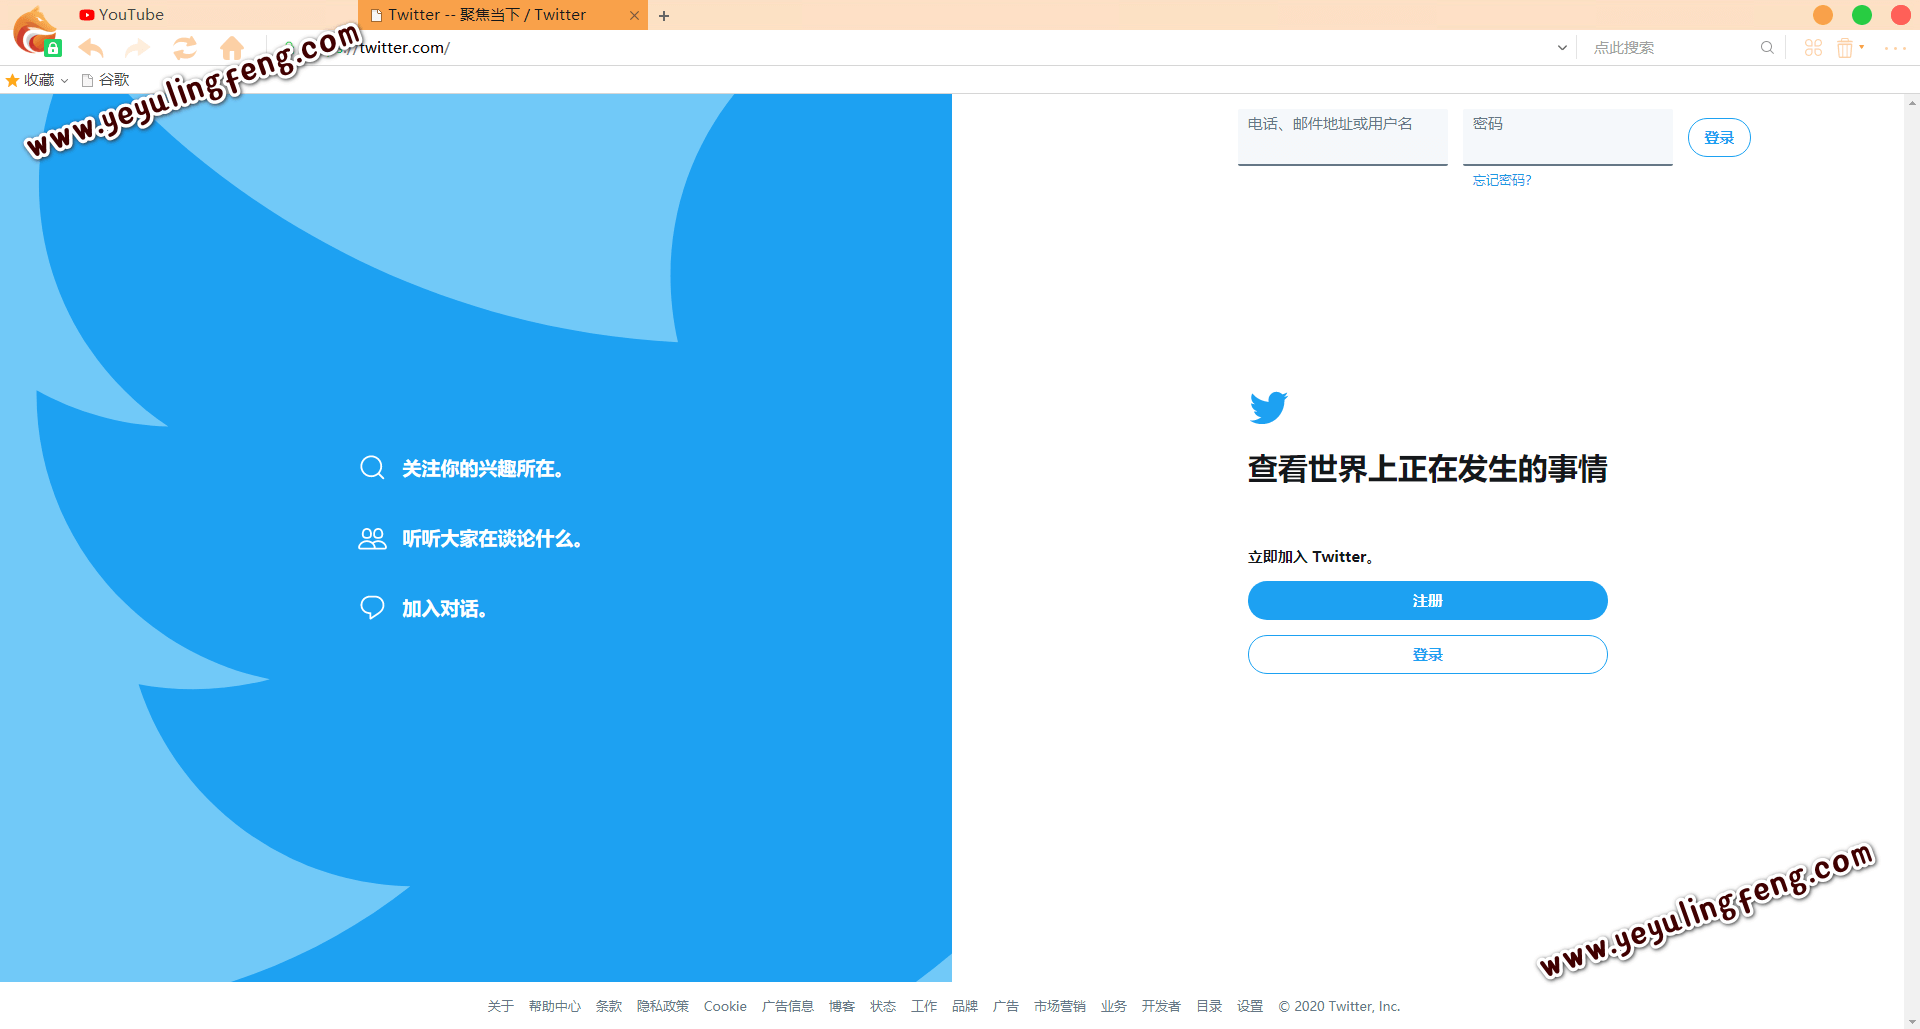
Task: Open the three-dot more menu
Action: coord(1895,47)
